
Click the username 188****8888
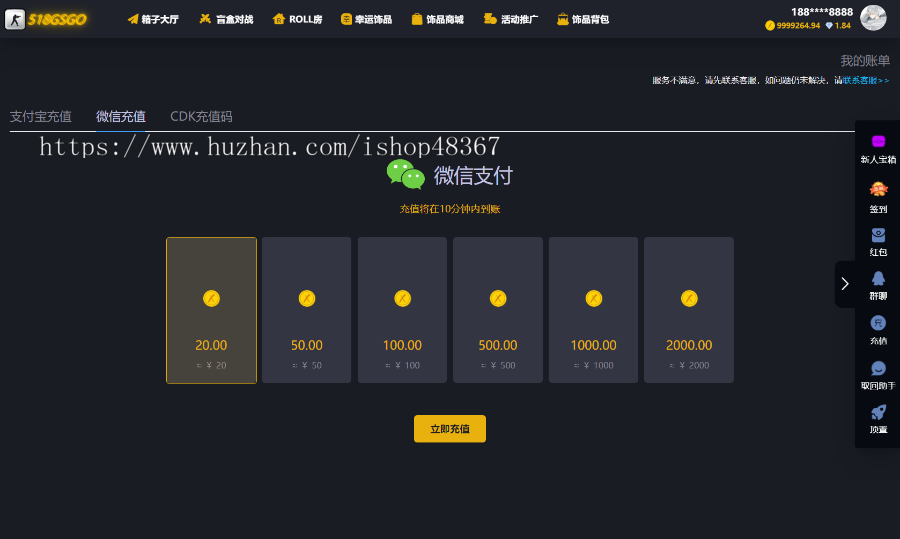click(822, 11)
